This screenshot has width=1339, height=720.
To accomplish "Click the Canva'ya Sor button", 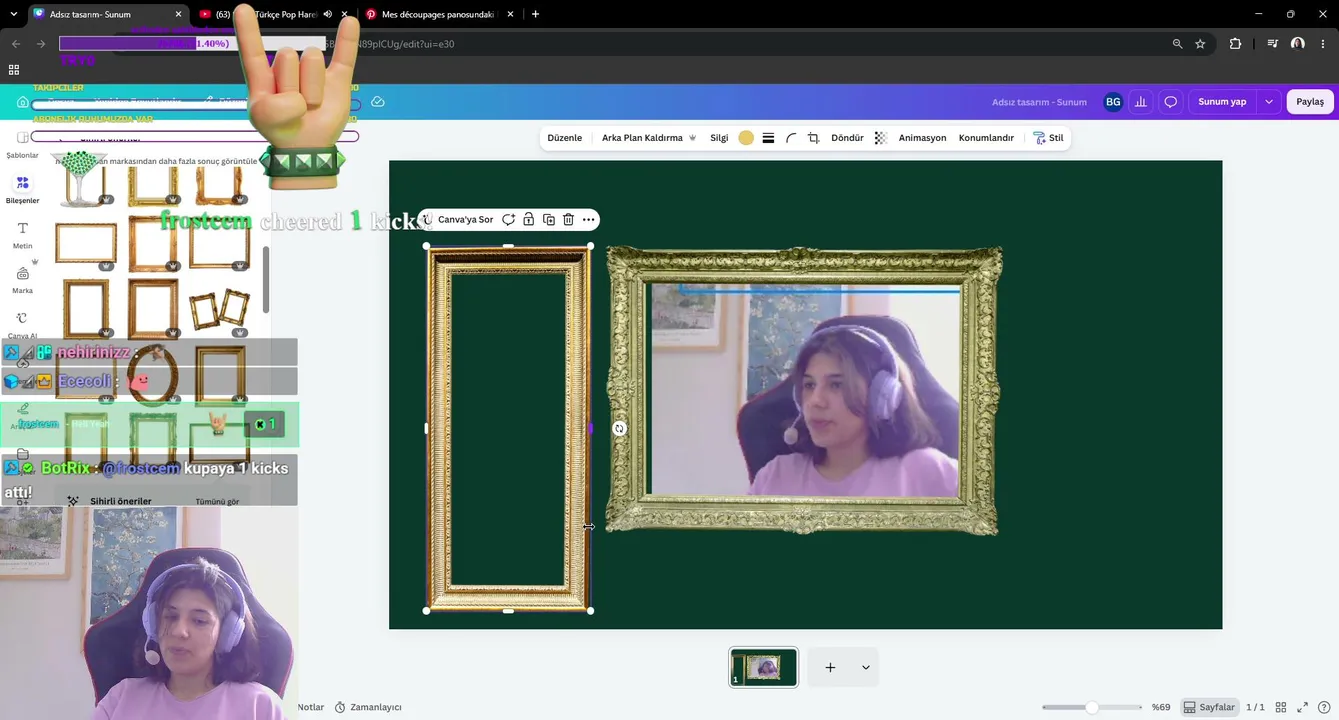I will click(x=459, y=219).
